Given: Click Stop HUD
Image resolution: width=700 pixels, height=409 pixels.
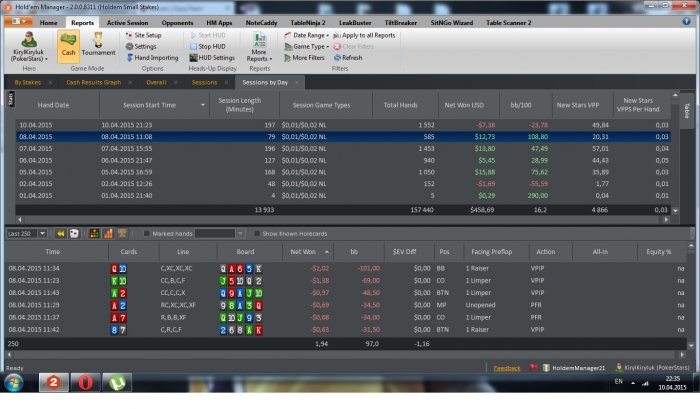Looking at the screenshot, I should 208,46.
